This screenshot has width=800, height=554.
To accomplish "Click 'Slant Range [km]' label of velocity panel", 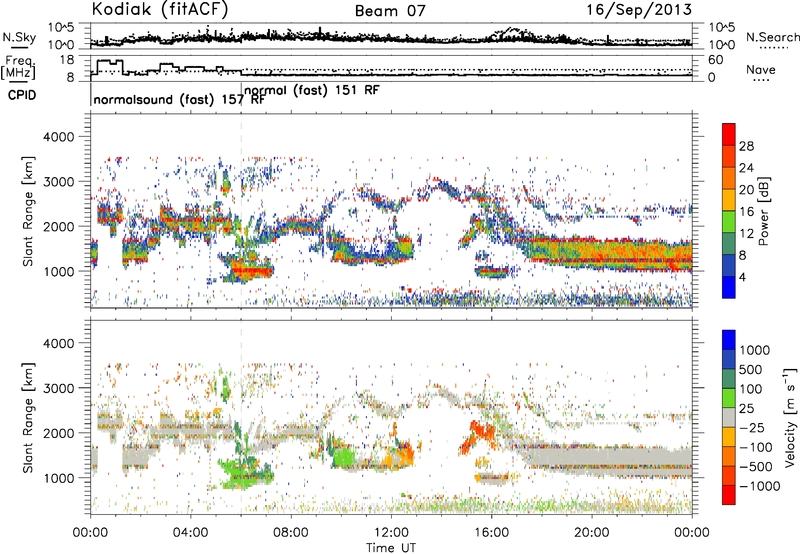I will 28,417.
